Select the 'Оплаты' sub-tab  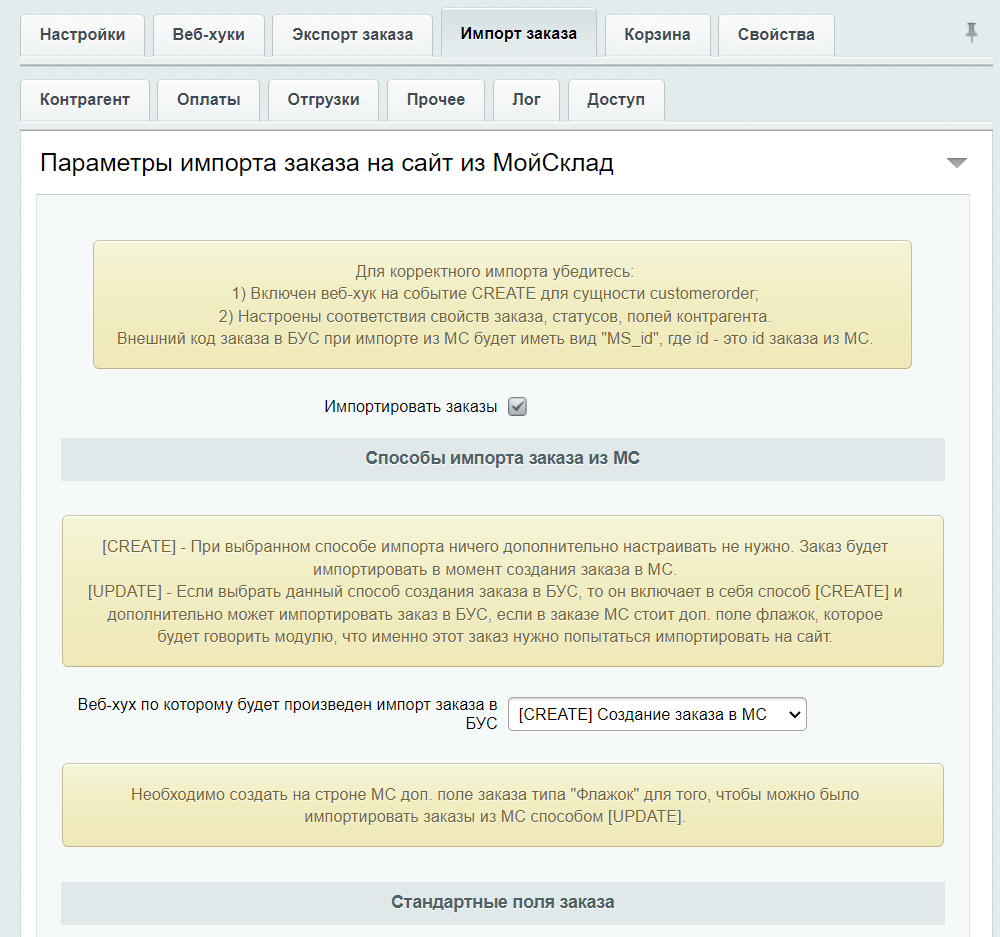pos(208,100)
